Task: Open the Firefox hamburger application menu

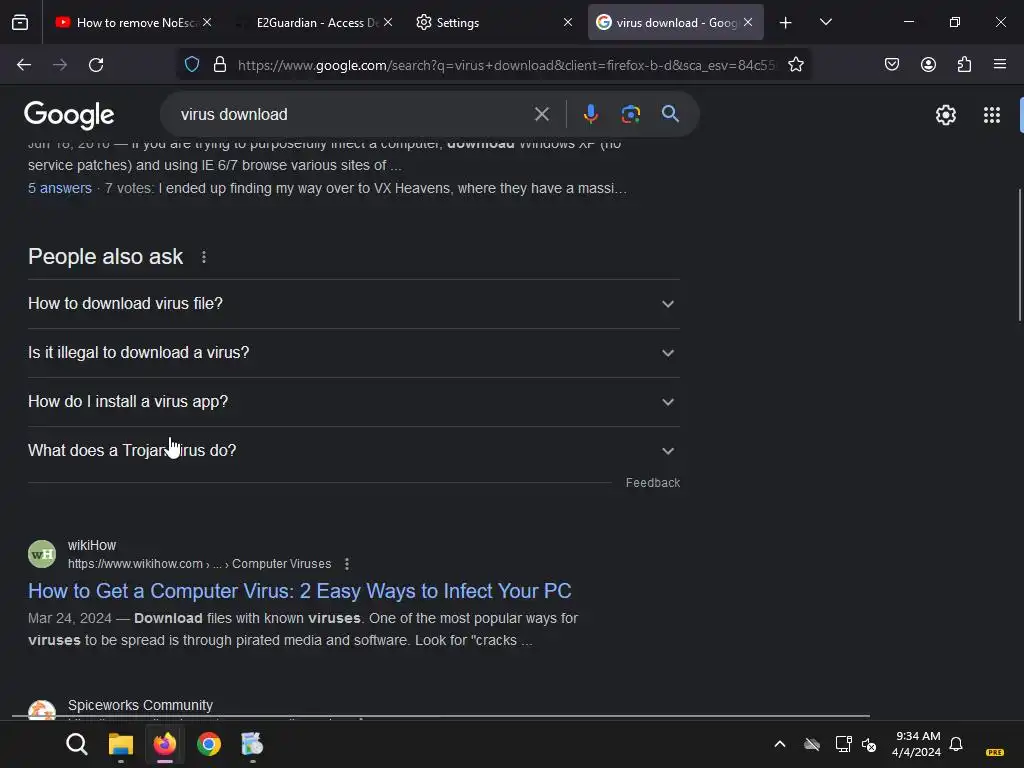Action: (x=1000, y=65)
